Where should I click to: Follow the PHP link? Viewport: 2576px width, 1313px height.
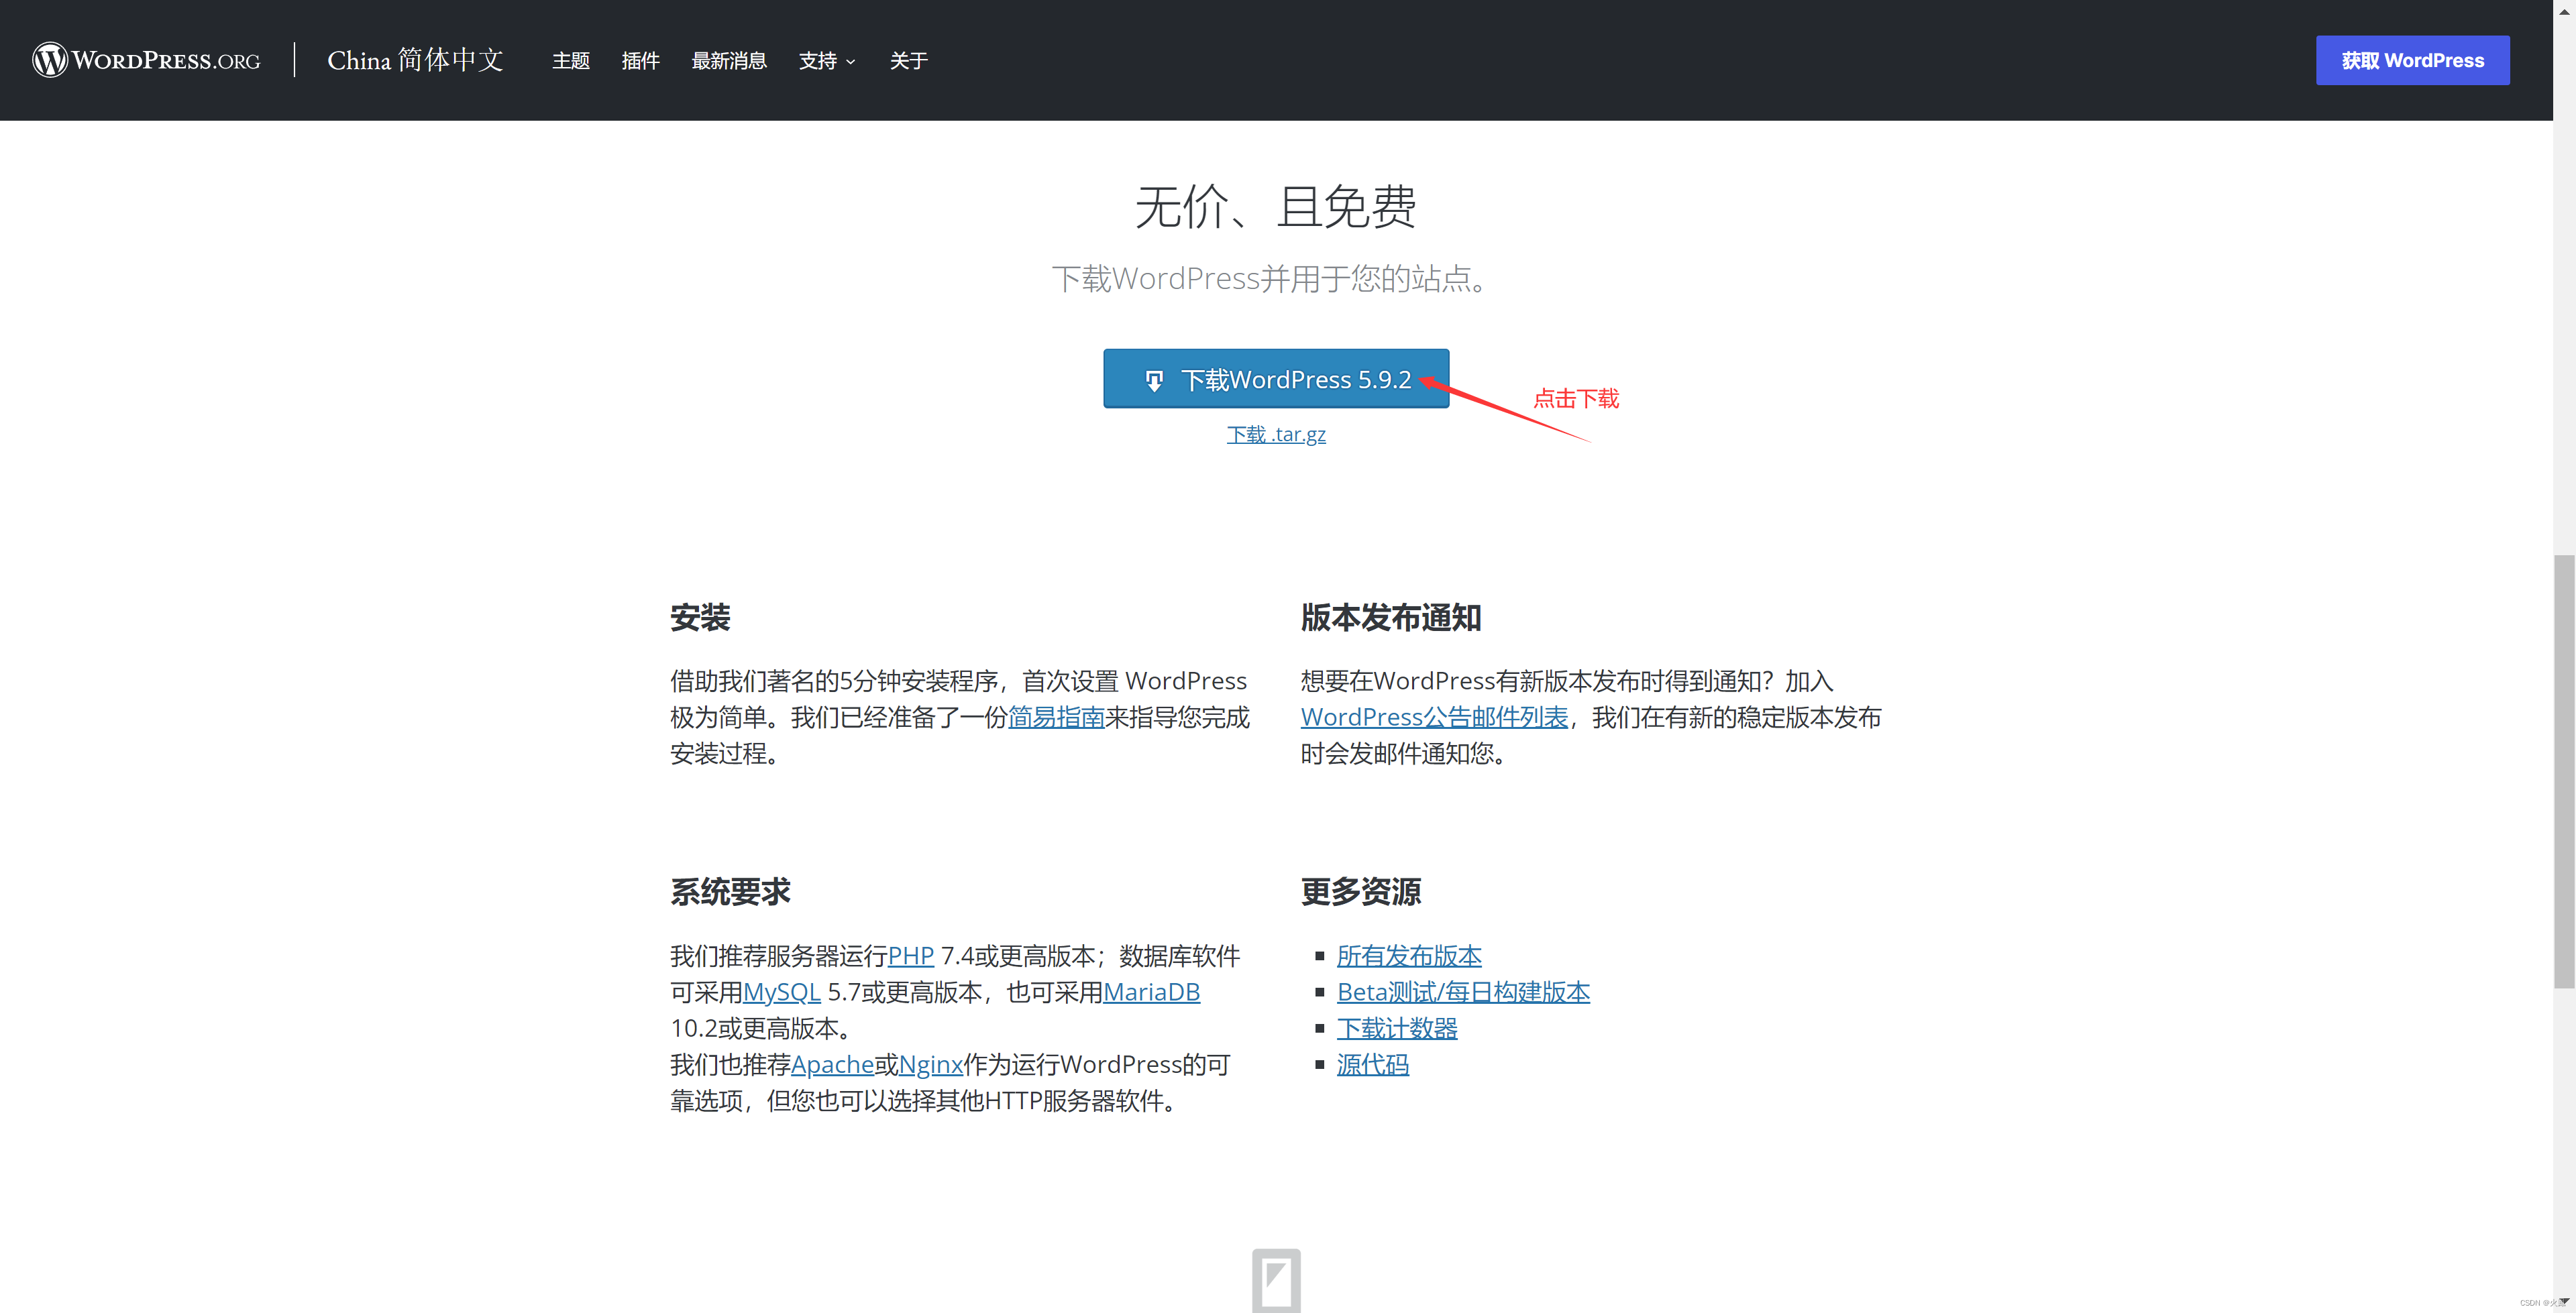point(911,956)
